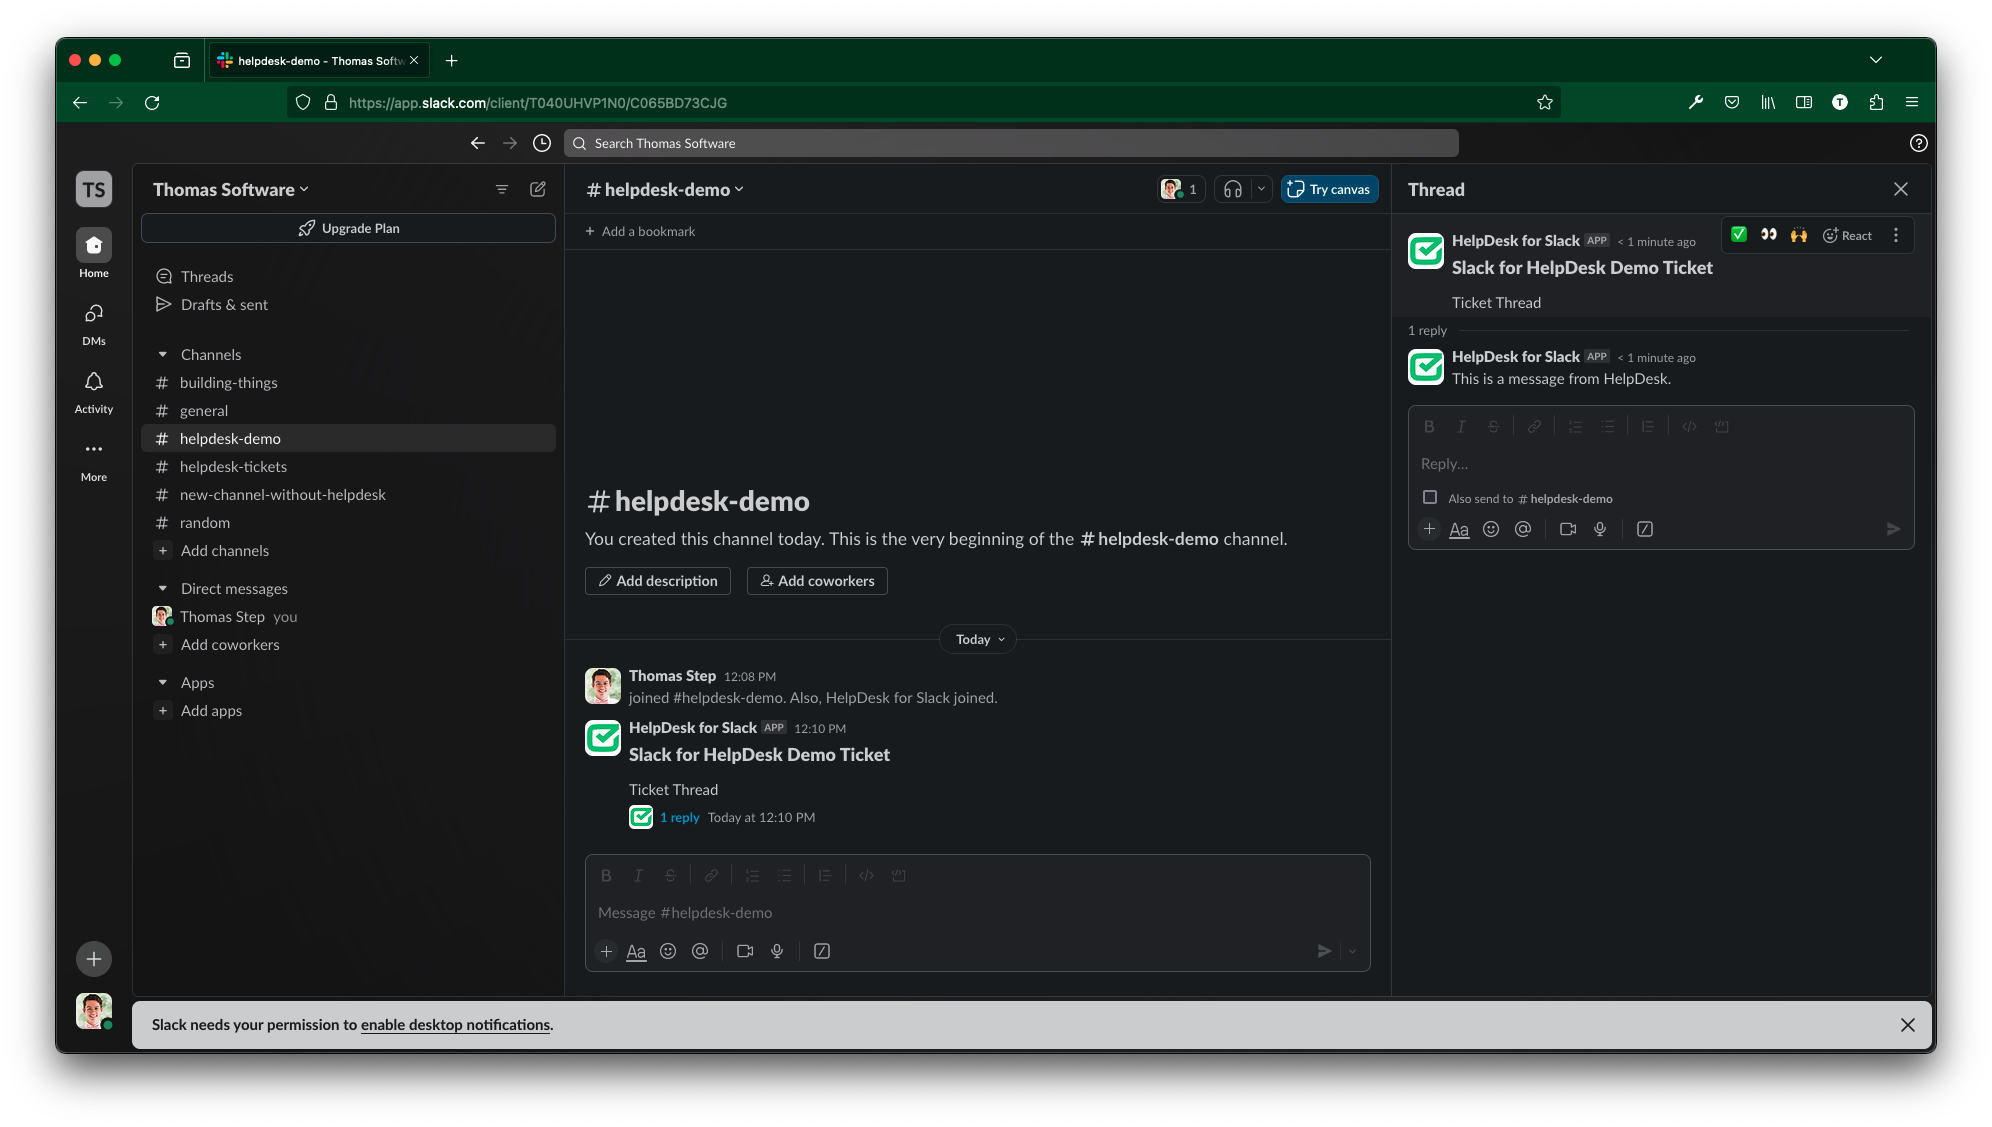The height and width of the screenshot is (1127, 1992).
Task: Attach file with plus in channel composer
Action: [606, 951]
